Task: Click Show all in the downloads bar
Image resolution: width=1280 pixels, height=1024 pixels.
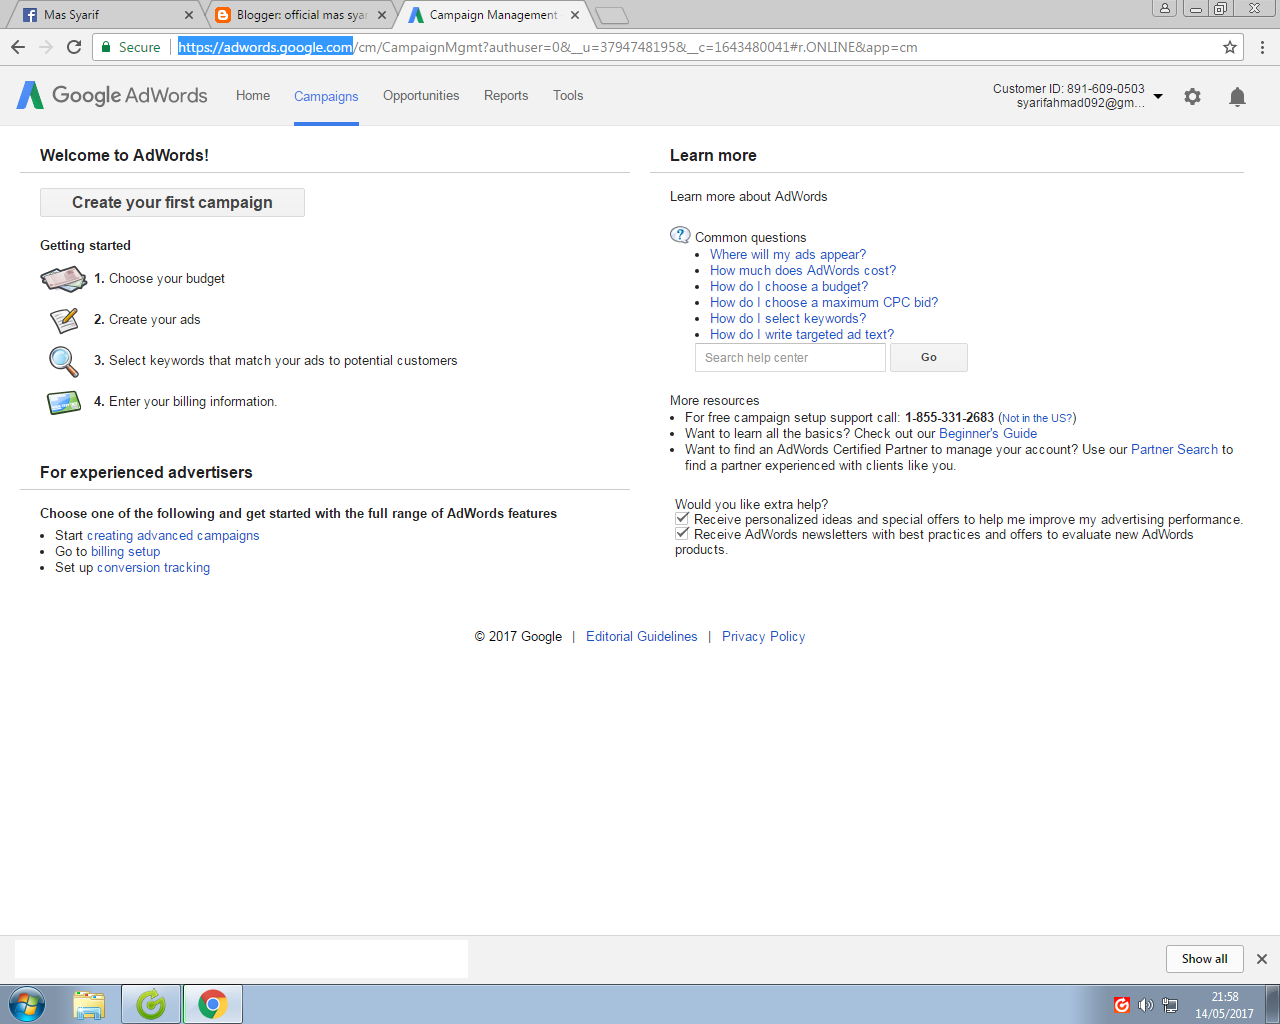Action: [1204, 958]
